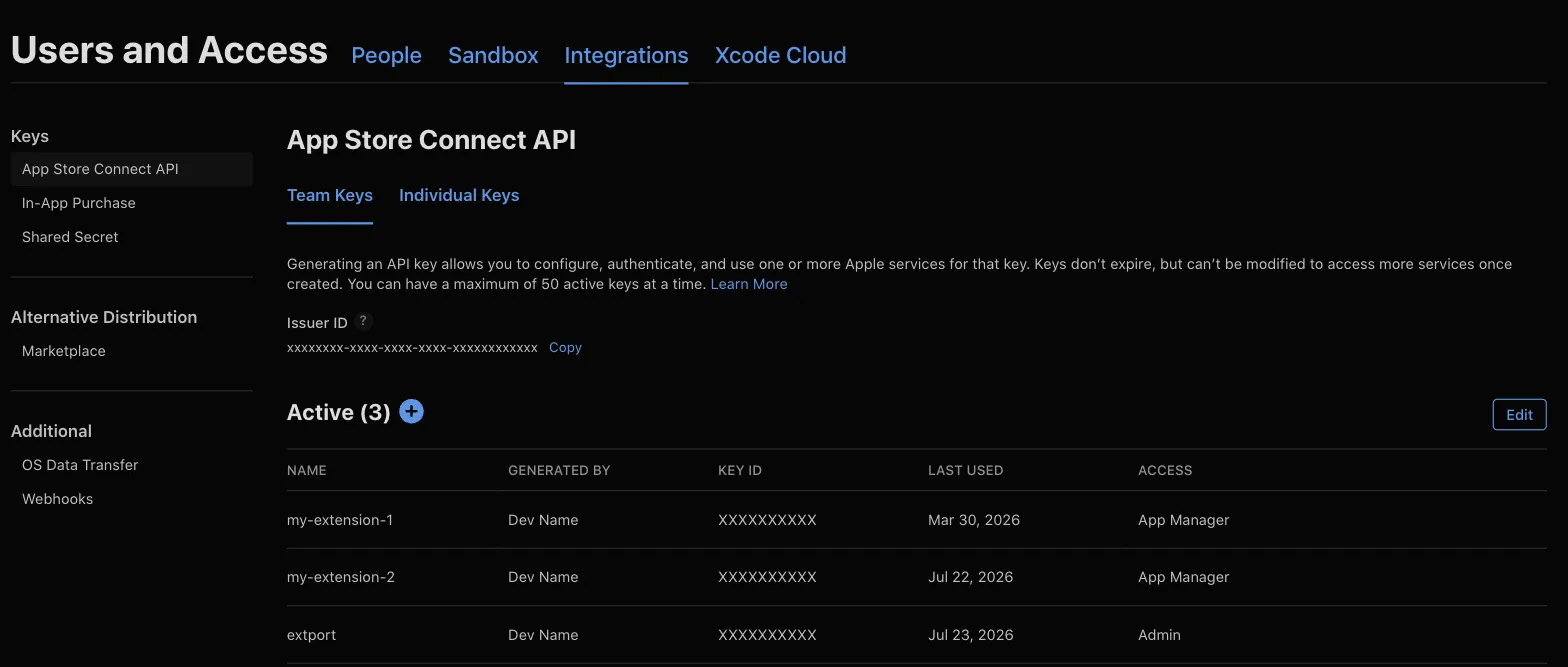Click App Manager access for my-extension-2
1568x667 pixels.
[1184, 577]
